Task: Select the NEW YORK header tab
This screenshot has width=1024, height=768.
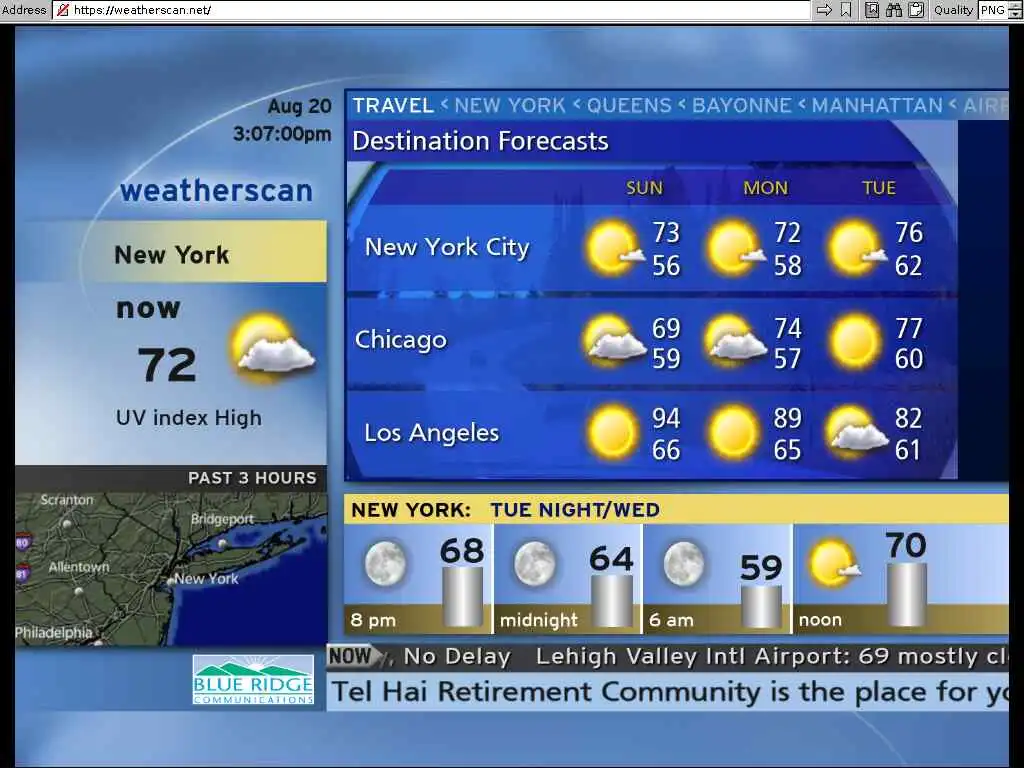Action: (x=510, y=105)
